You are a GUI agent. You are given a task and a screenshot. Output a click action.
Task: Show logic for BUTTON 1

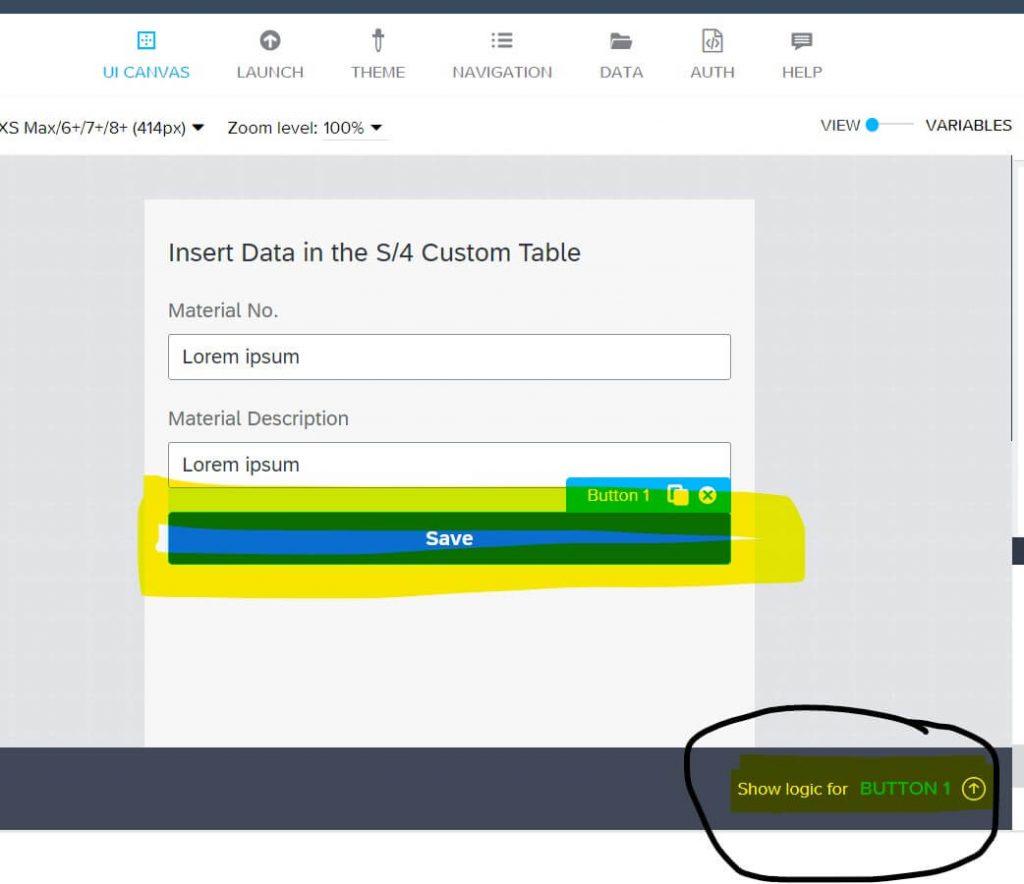(x=860, y=789)
